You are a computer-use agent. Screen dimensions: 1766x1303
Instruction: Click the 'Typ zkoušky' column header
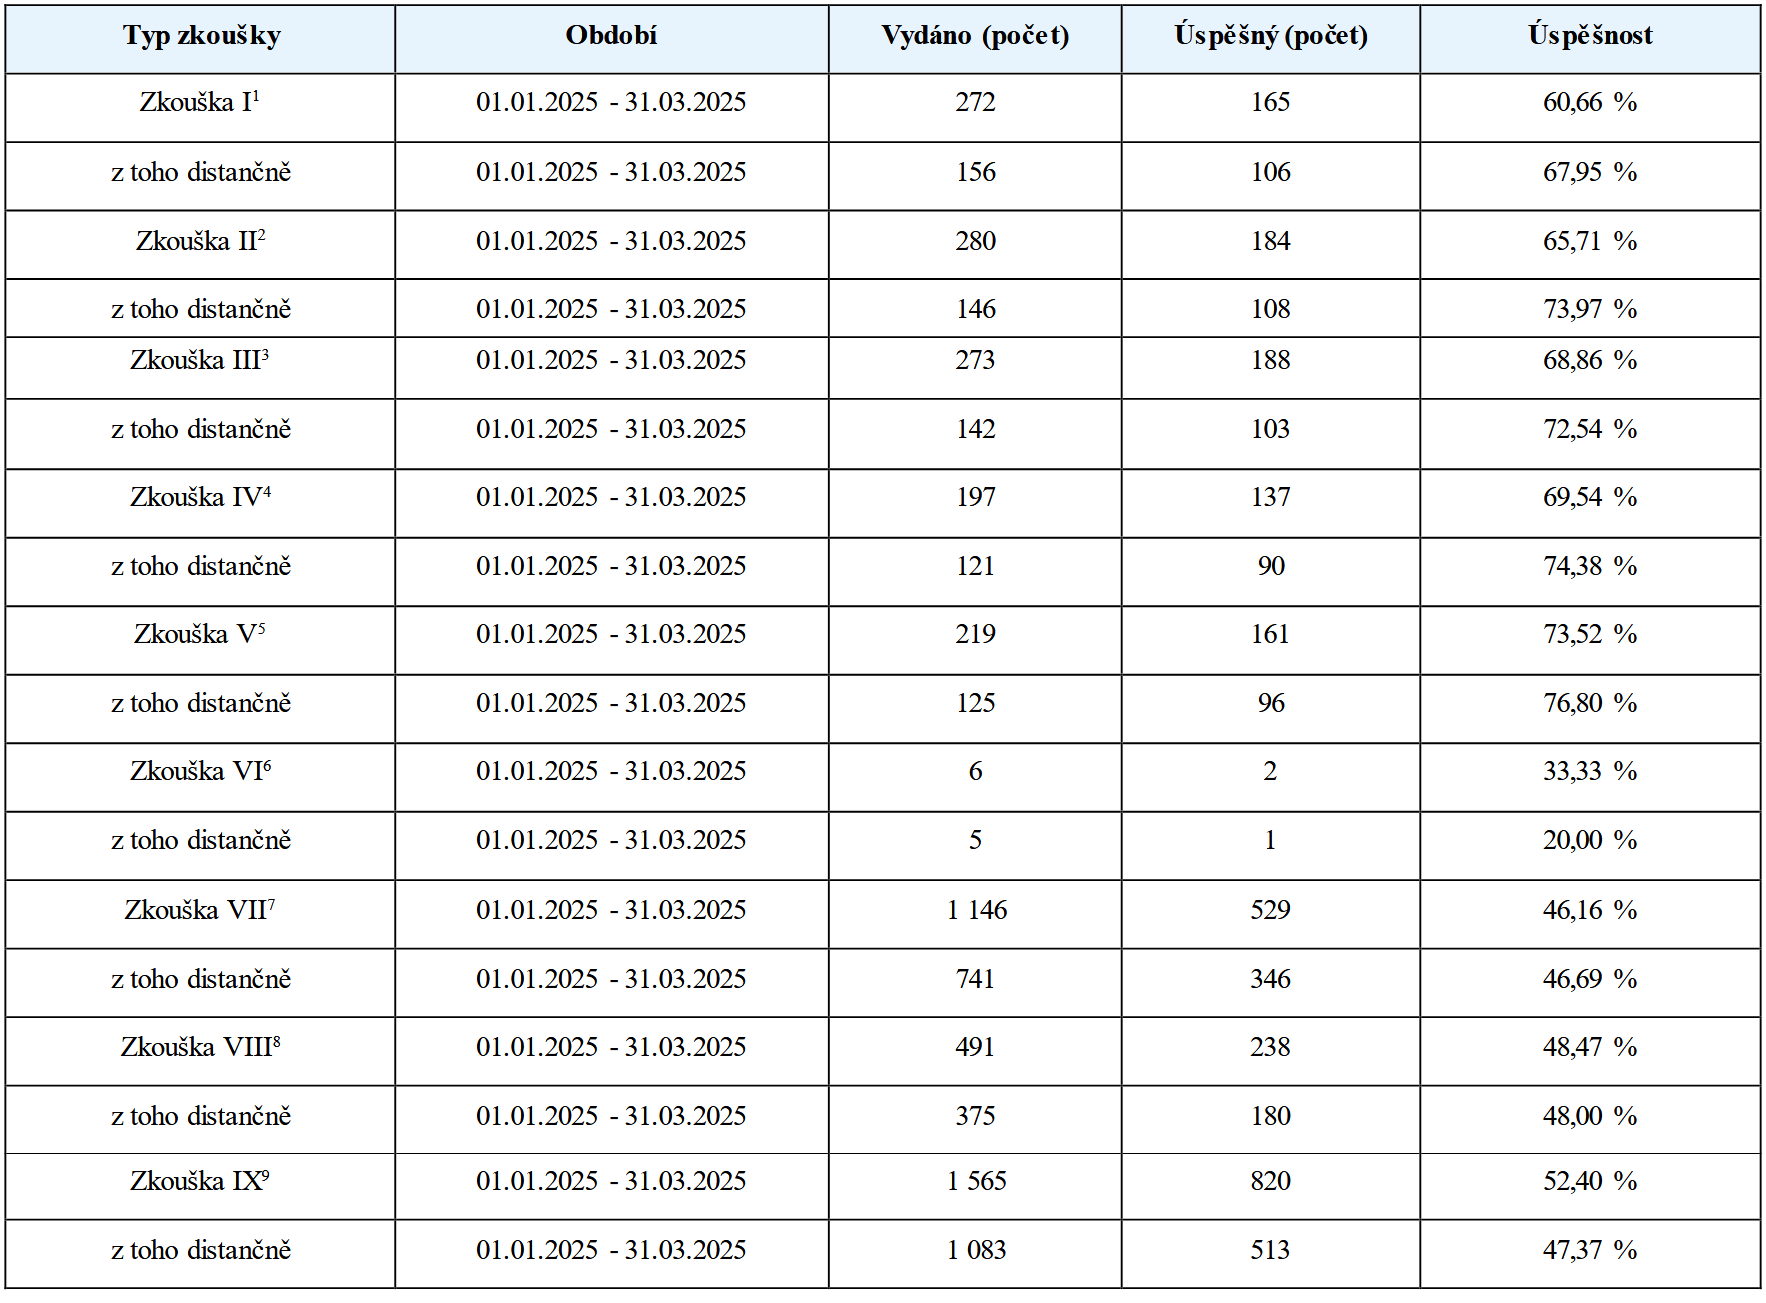200,38
